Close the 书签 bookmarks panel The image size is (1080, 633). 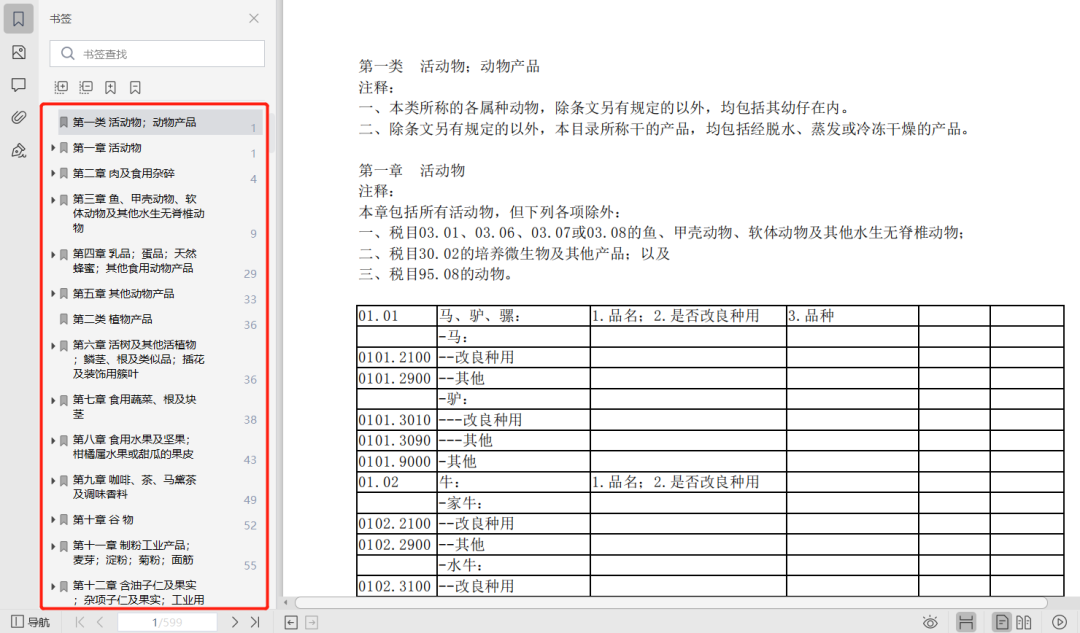pos(254,19)
